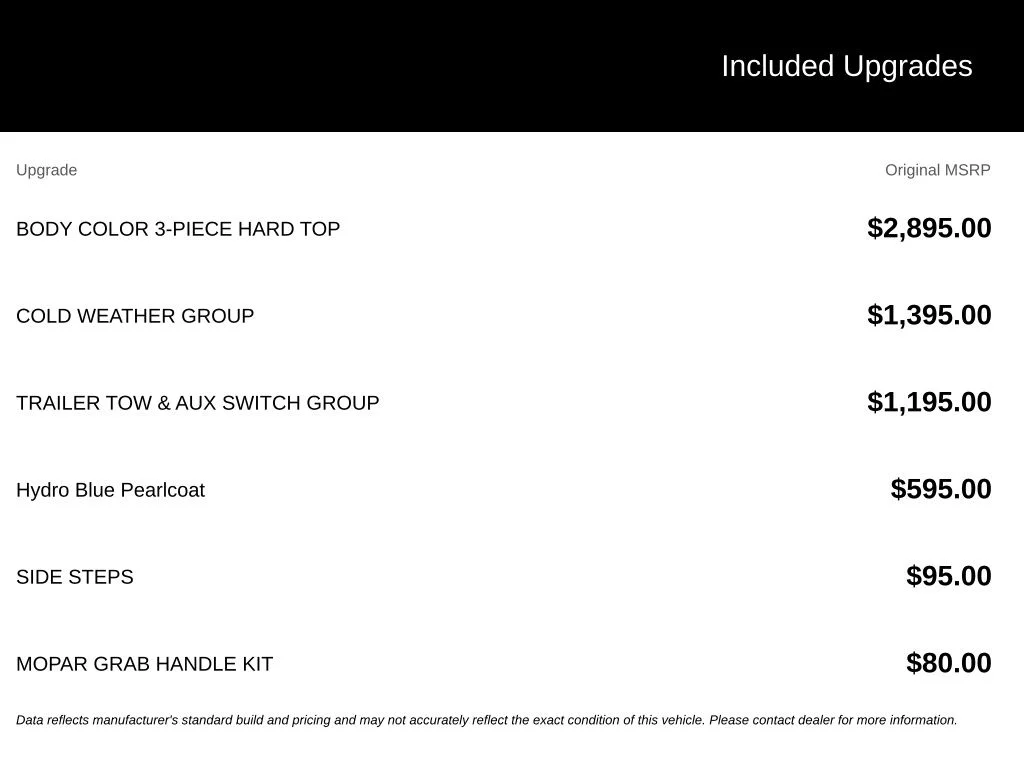Screen dimensions: 1024x768
Task: Click the Included Upgrades header title
Action: (846, 66)
